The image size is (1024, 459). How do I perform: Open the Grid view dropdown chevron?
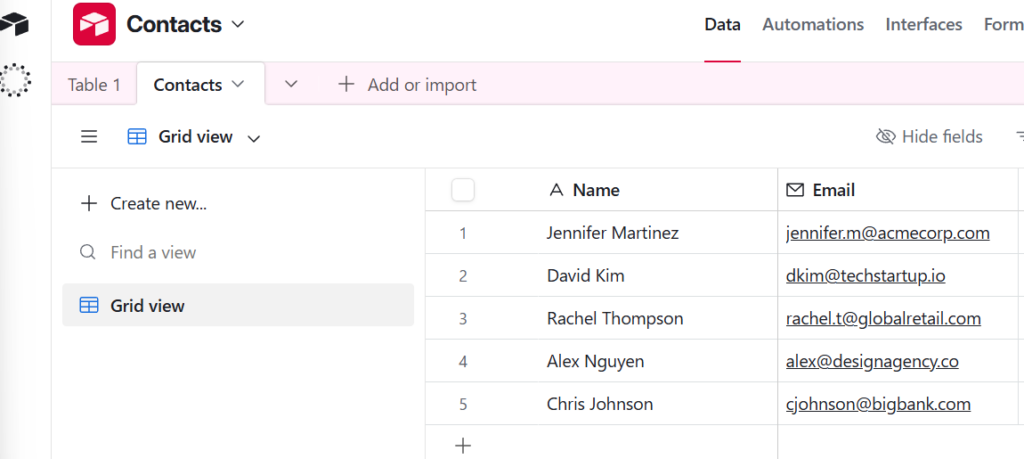click(x=254, y=138)
